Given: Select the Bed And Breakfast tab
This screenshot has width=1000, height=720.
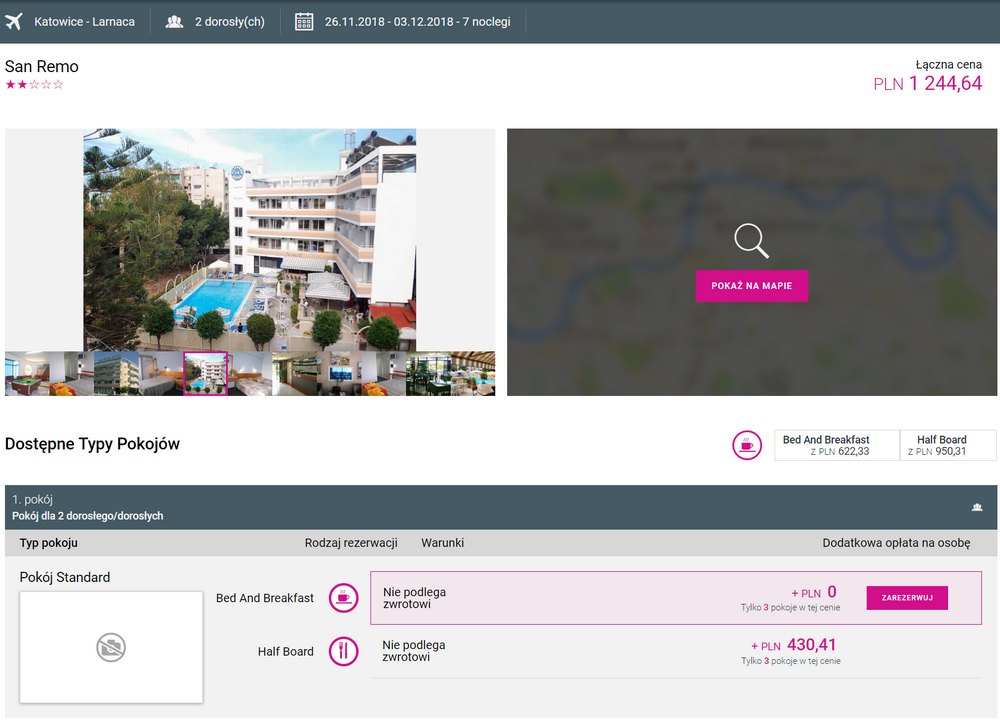Looking at the screenshot, I should click(837, 445).
